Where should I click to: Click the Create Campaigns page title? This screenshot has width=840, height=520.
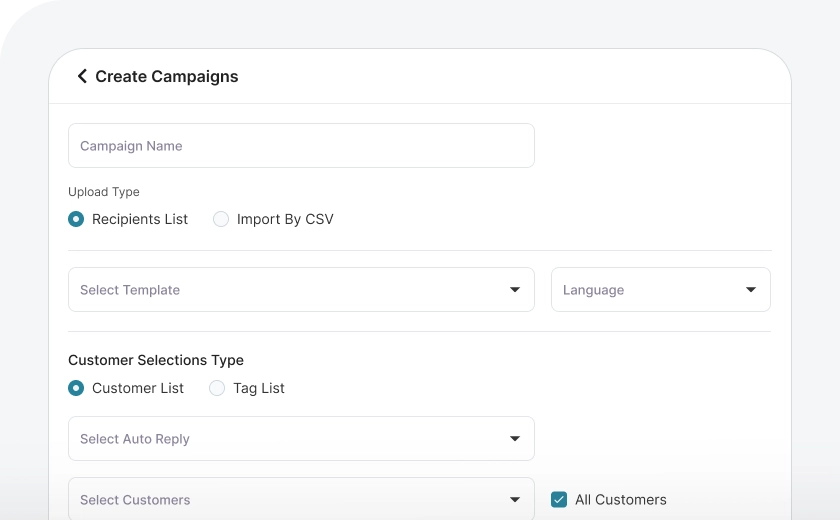point(167,77)
